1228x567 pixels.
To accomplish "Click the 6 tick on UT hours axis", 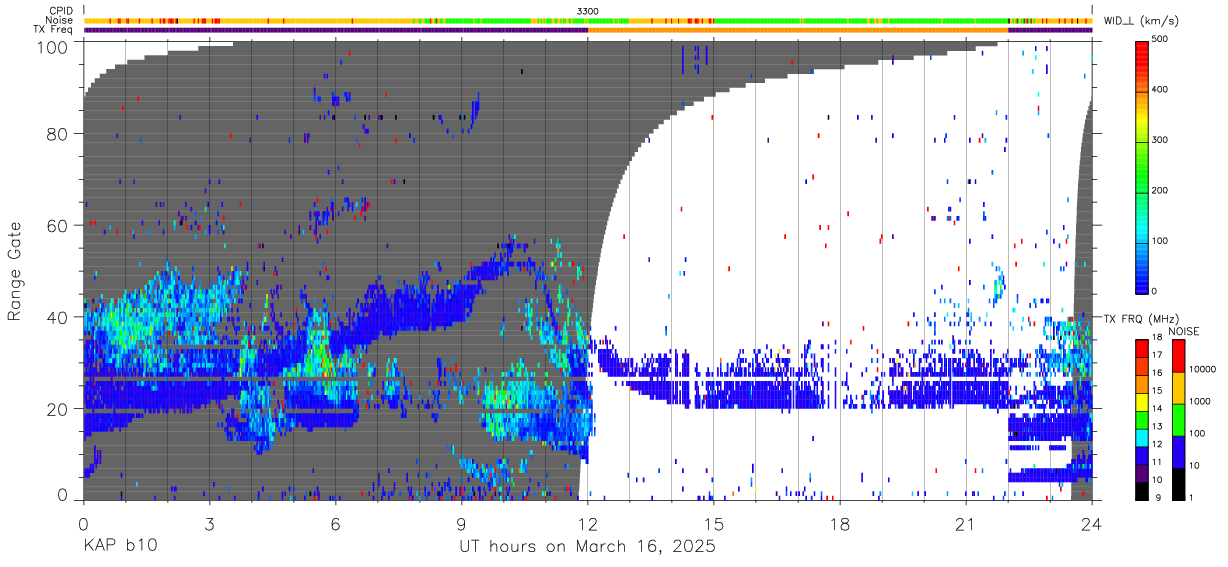I will (336, 523).
